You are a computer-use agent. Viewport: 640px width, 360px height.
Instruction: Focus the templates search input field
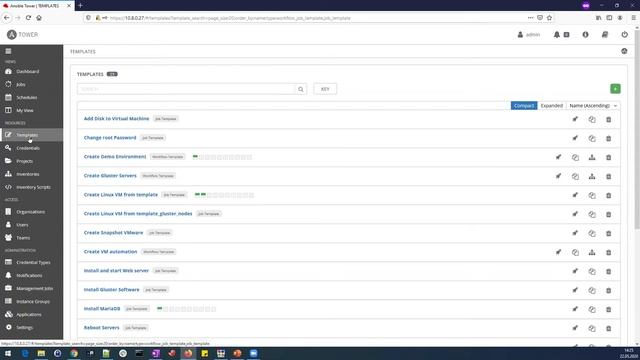pyautogui.click(x=187, y=89)
